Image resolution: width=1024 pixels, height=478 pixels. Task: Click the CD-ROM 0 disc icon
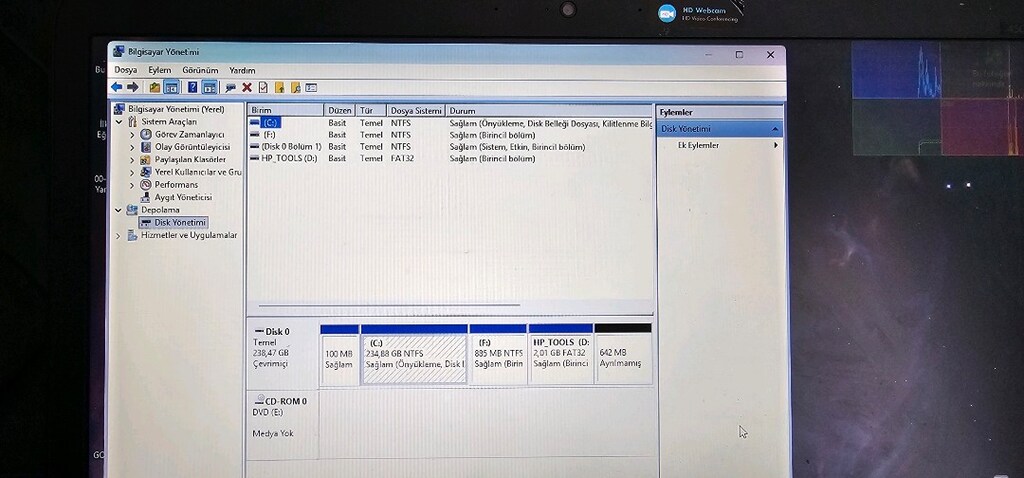[260, 400]
